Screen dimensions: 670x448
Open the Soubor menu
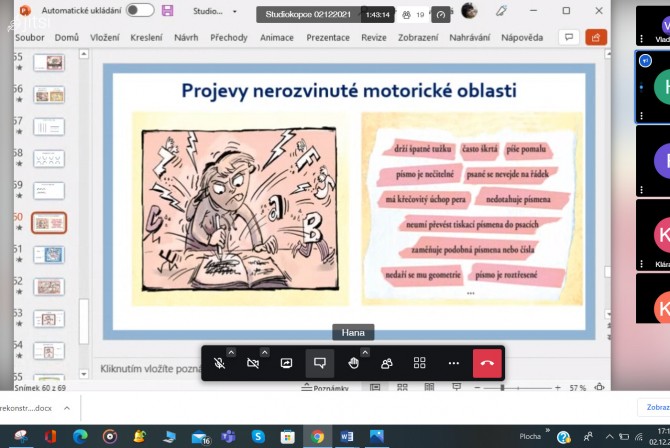pos(29,38)
